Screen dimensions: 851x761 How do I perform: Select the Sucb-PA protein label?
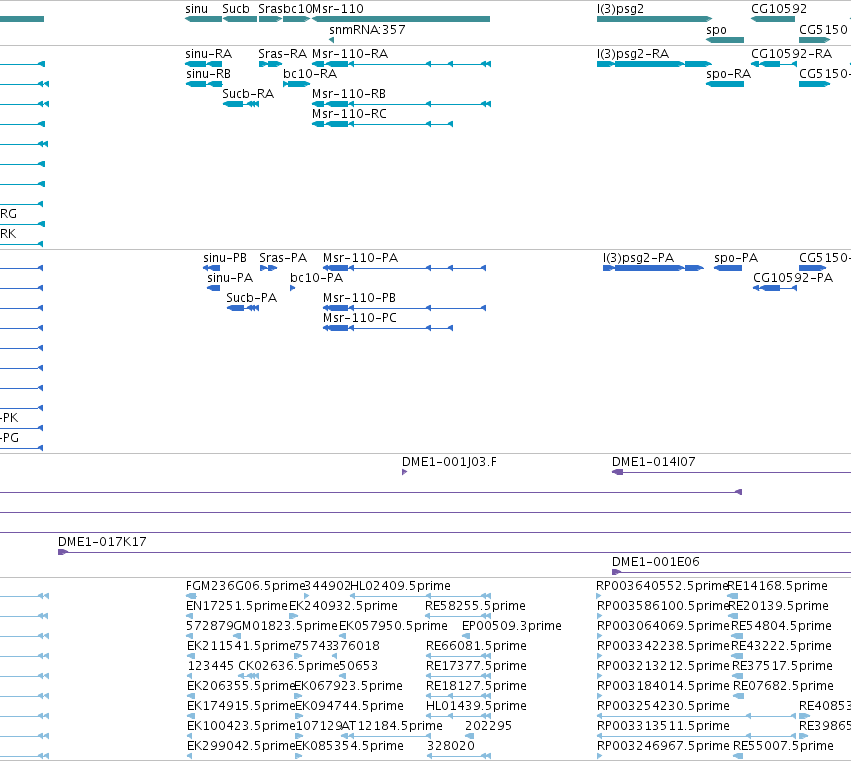tap(251, 298)
